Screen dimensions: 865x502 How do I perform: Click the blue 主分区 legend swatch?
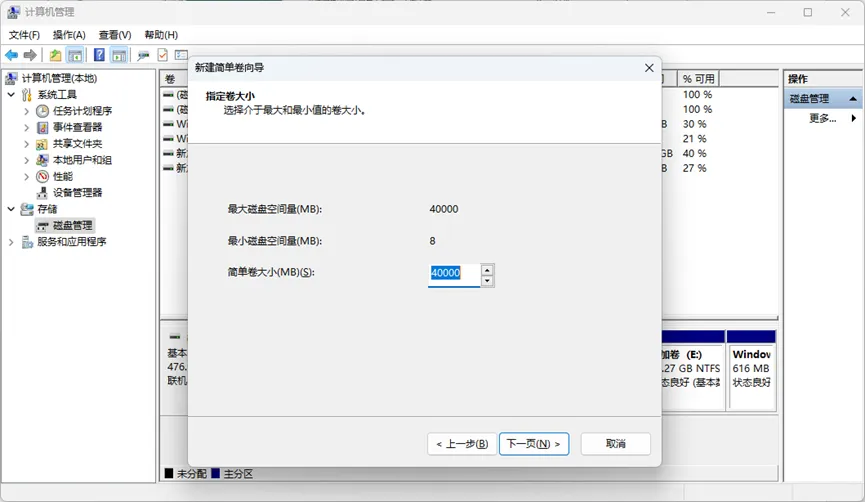[x=216, y=473]
